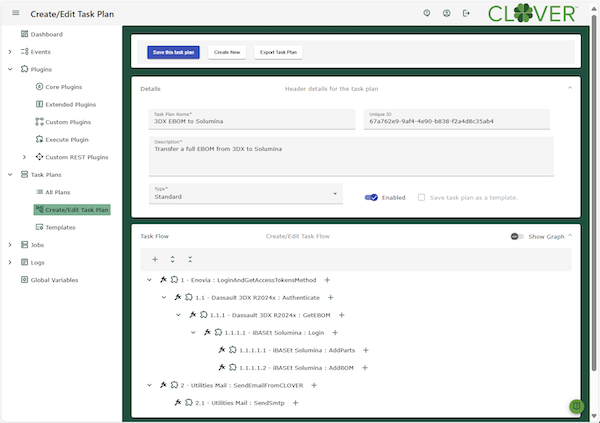The height and width of the screenshot is (423, 600).
Task: Open the hamburger menu icon
Action: pos(16,13)
